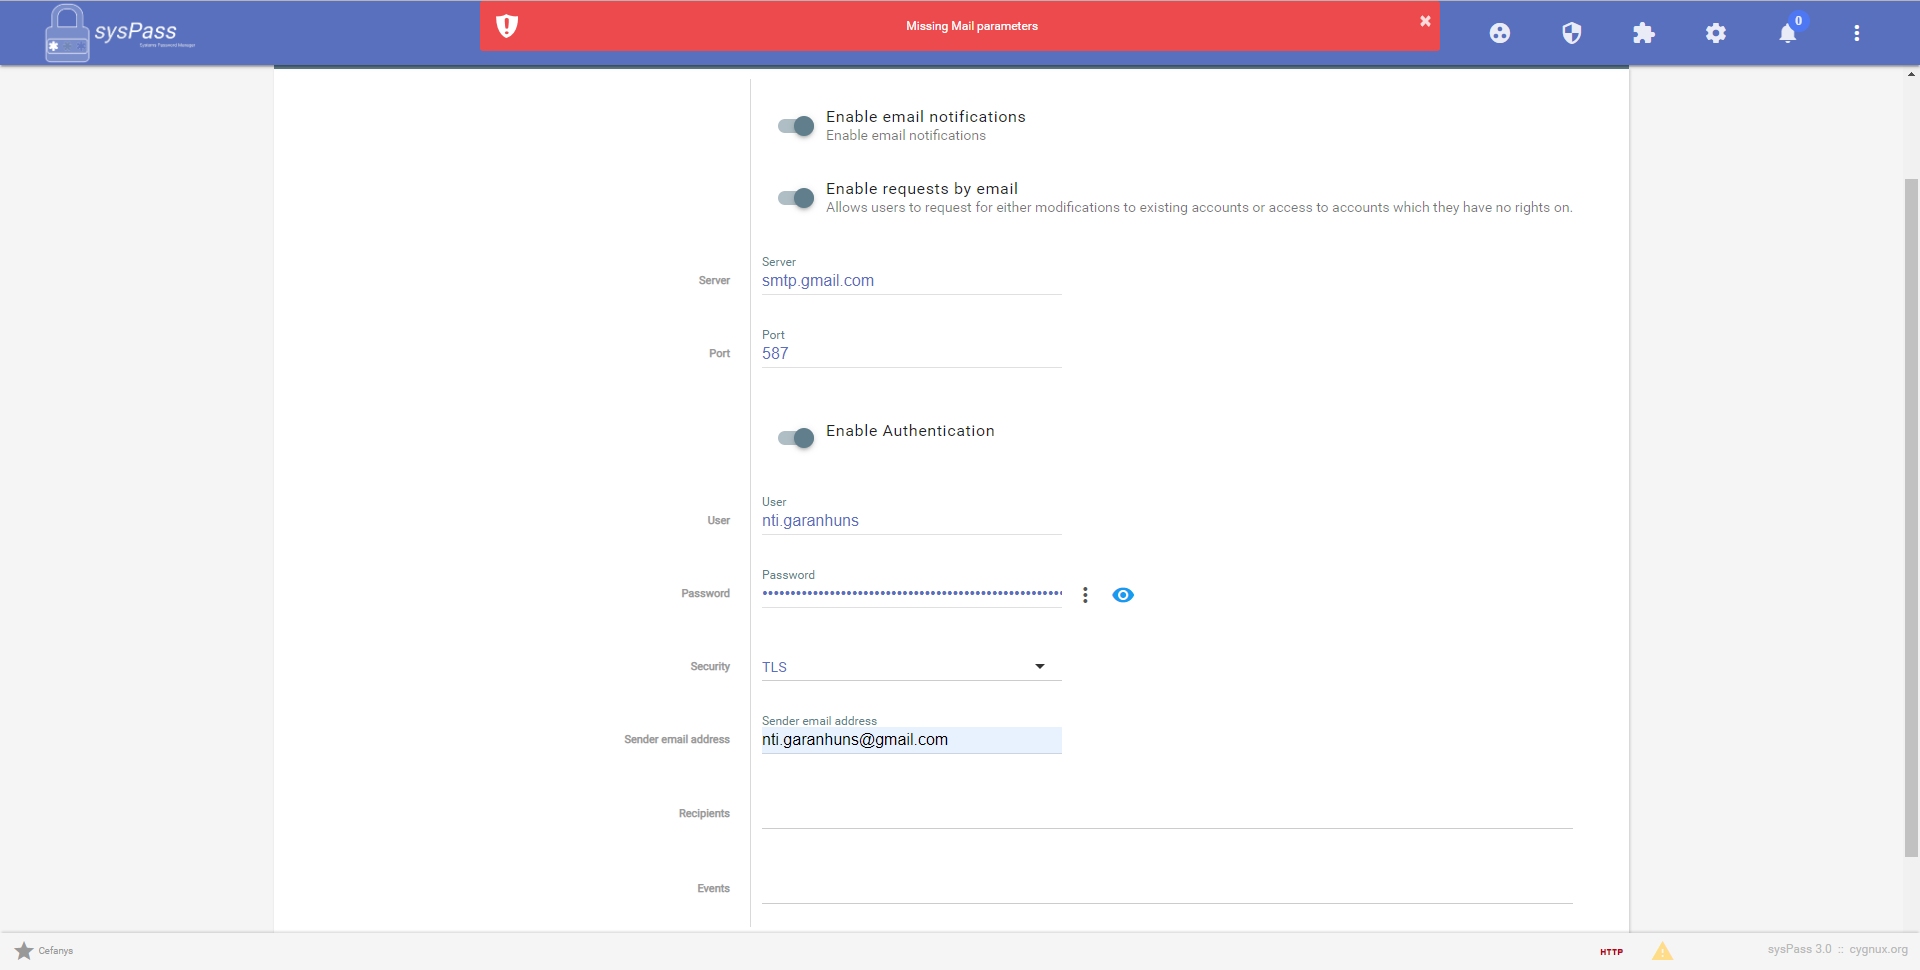Click the Password input field

click(x=911, y=594)
